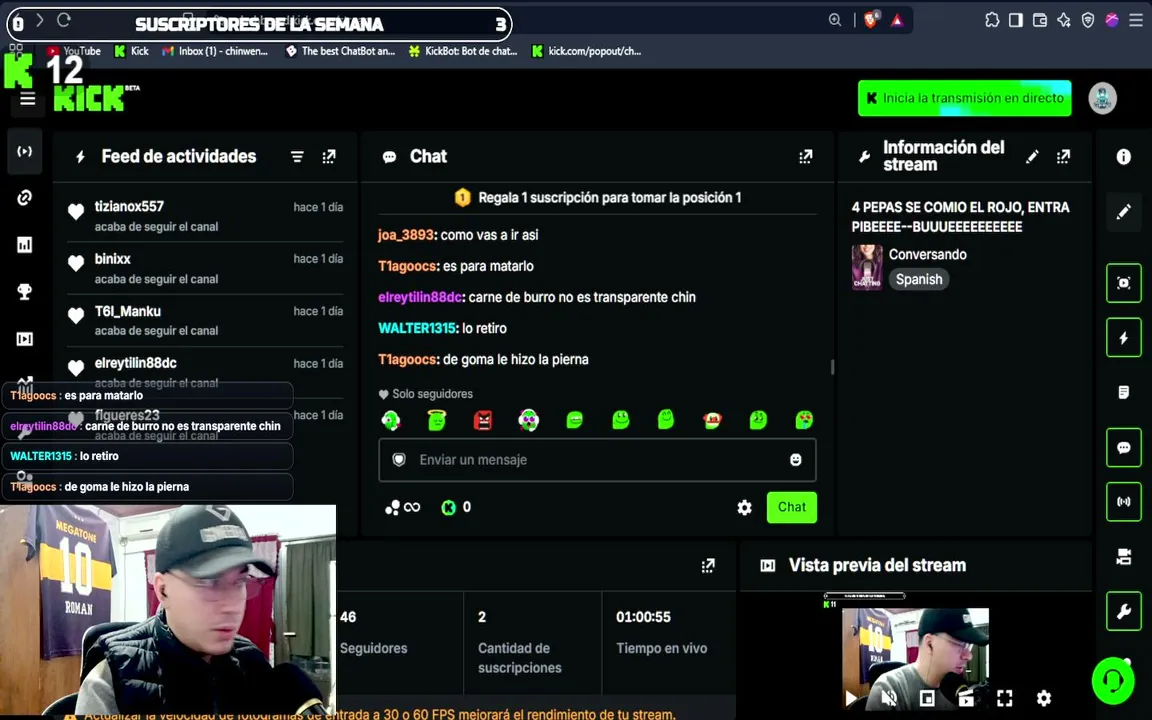This screenshot has height=720, width=1152.
Task: Click the browser zoom magnifier icon
Action: pyautogui.click(x=835, y=20)
